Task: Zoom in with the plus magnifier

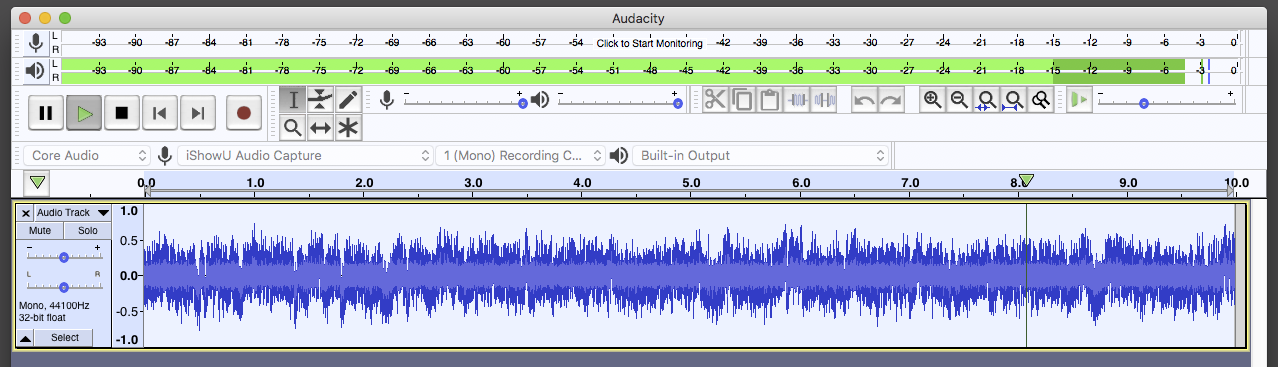Action: click(932, 99)
